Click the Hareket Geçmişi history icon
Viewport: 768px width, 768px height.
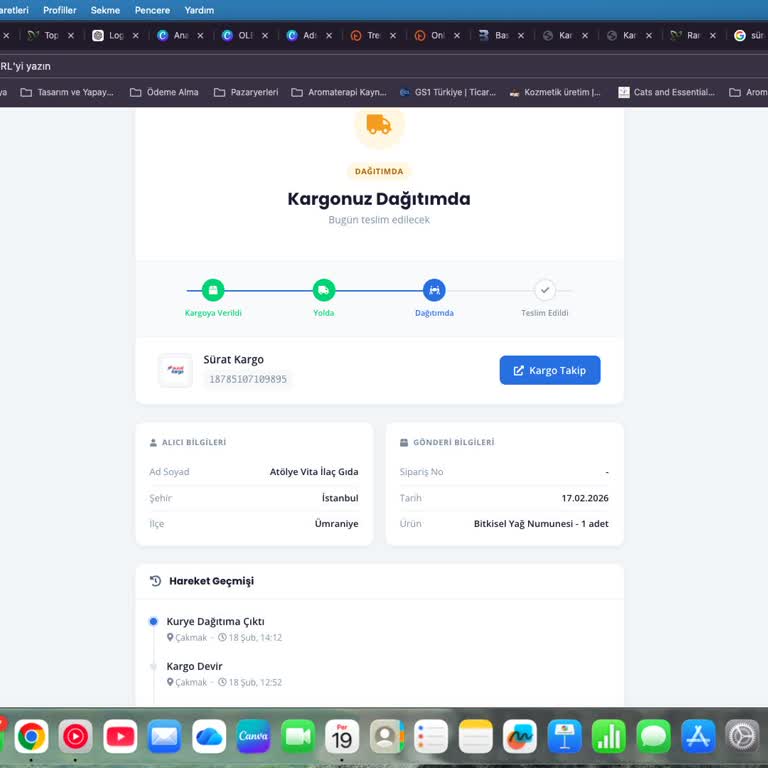click(x=155, y=581)
